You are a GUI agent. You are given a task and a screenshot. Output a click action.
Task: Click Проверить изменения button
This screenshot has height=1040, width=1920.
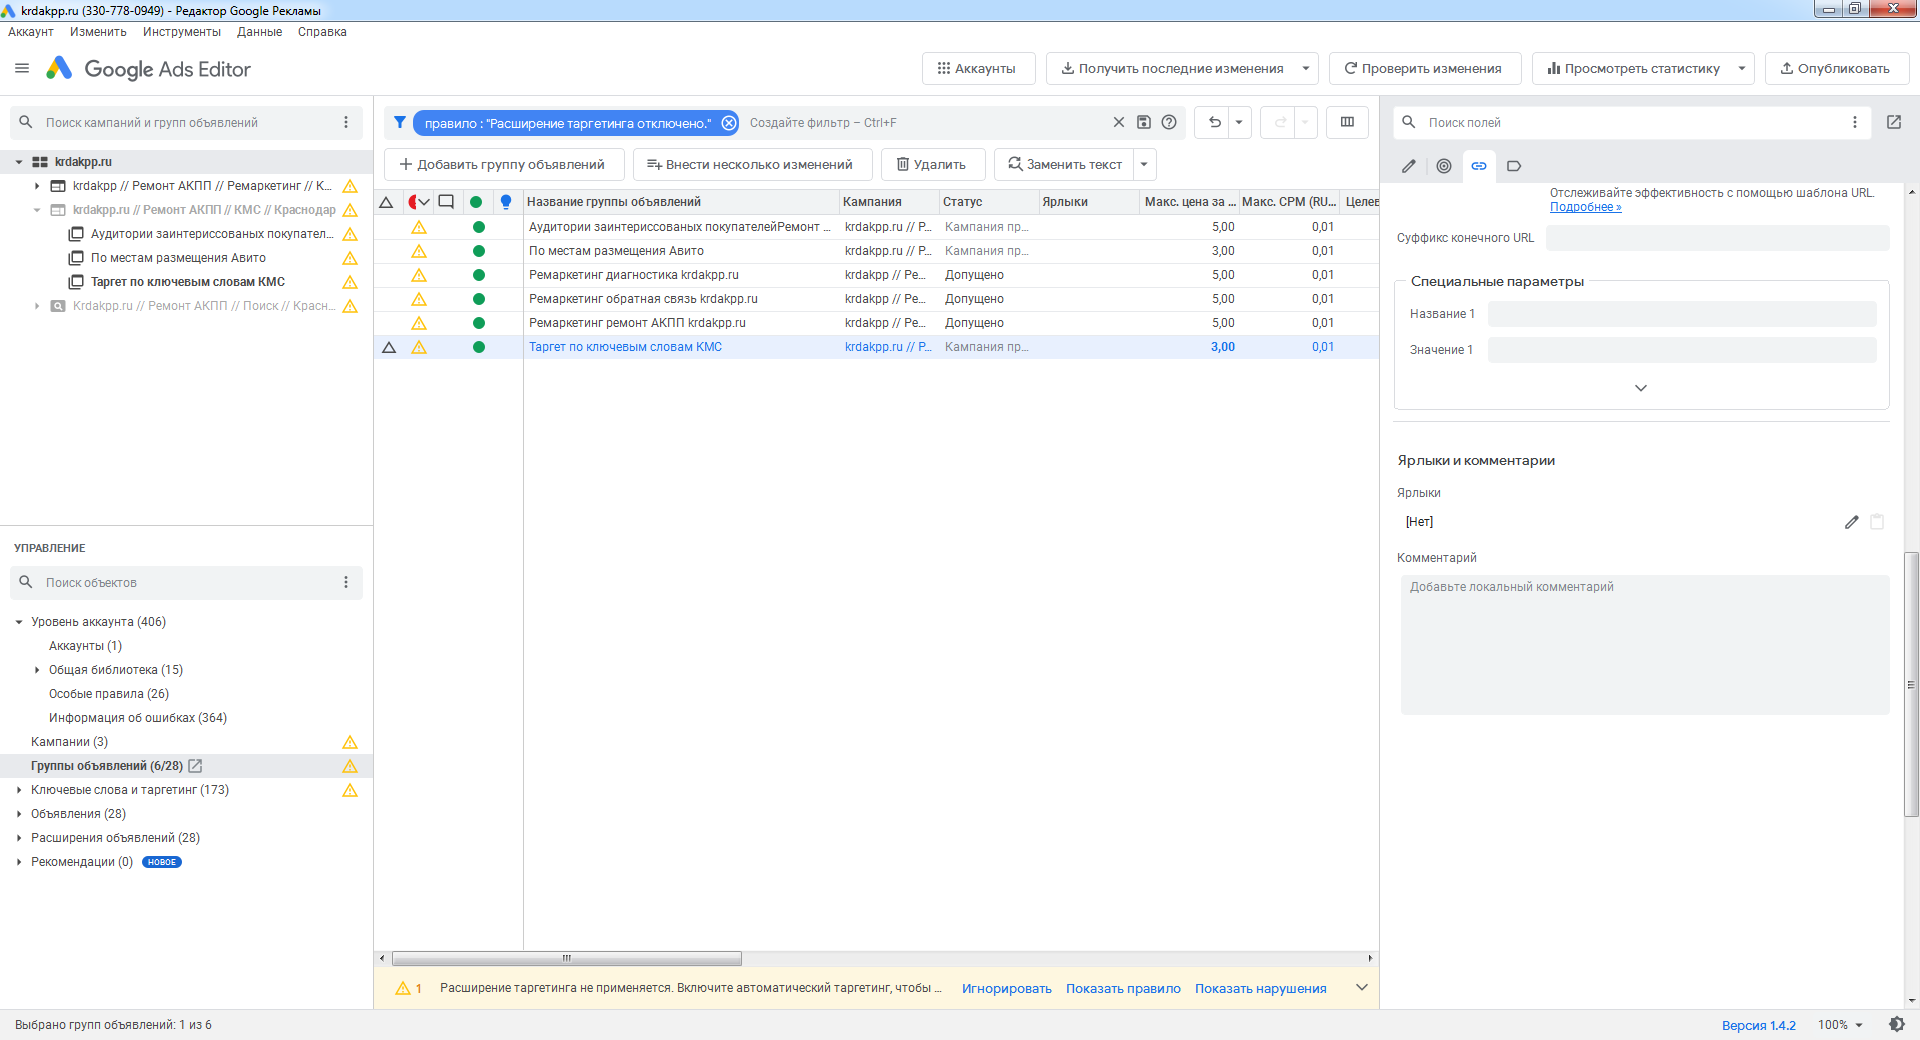coord(1424,68)
